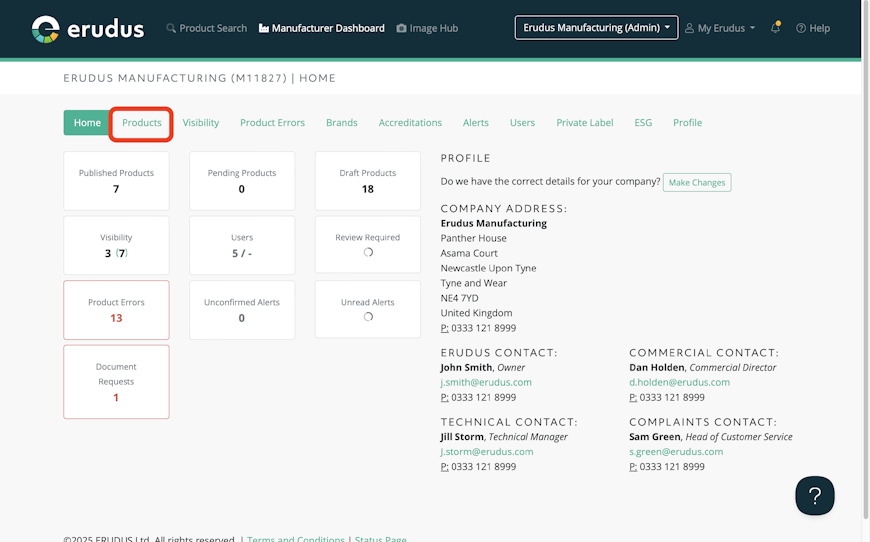Go to Manufacturer Dashboard
Image resolution: width=870 pixels, height=542 pixels.
click(x=322, y=28)
